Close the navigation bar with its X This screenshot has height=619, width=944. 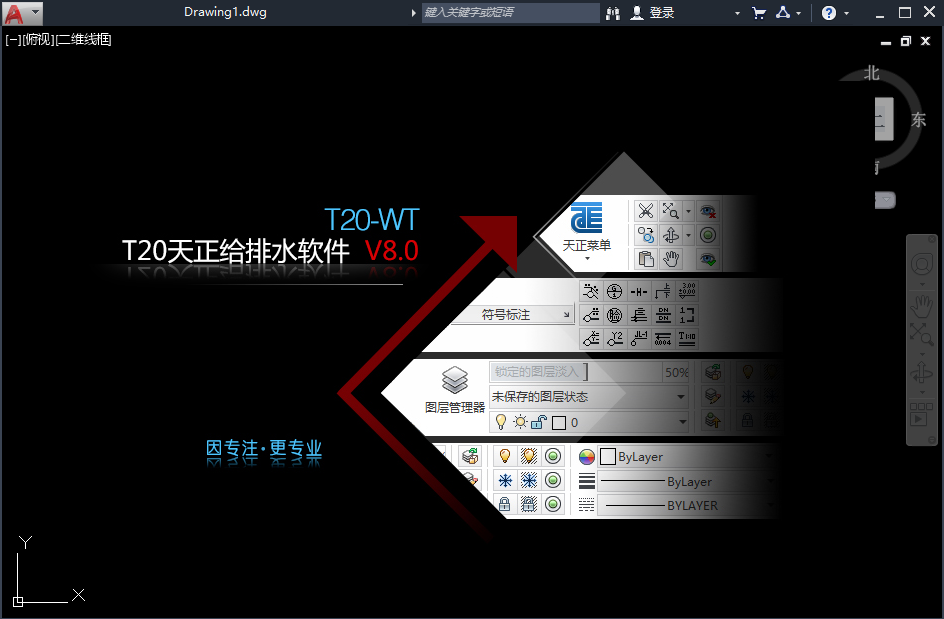[932, 240]
